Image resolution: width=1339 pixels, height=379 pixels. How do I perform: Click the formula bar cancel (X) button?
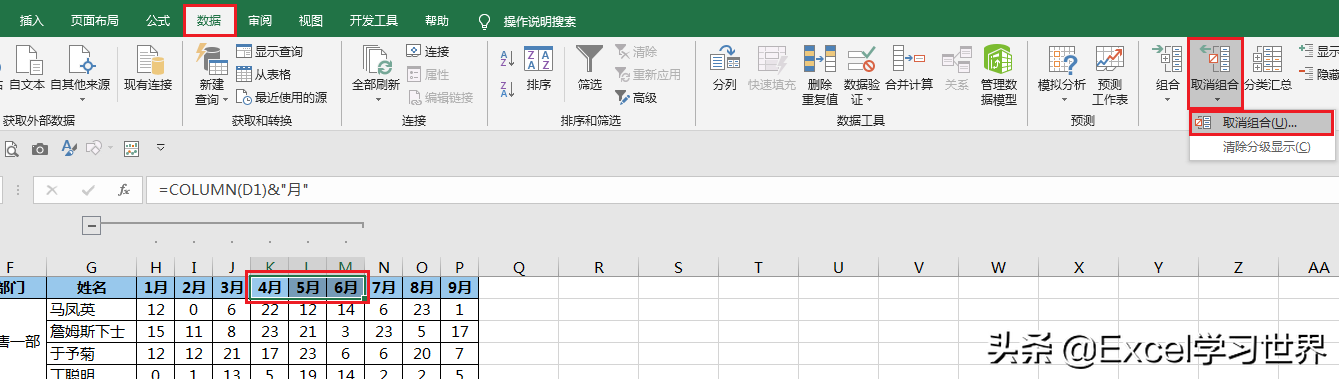click(52, 189)
